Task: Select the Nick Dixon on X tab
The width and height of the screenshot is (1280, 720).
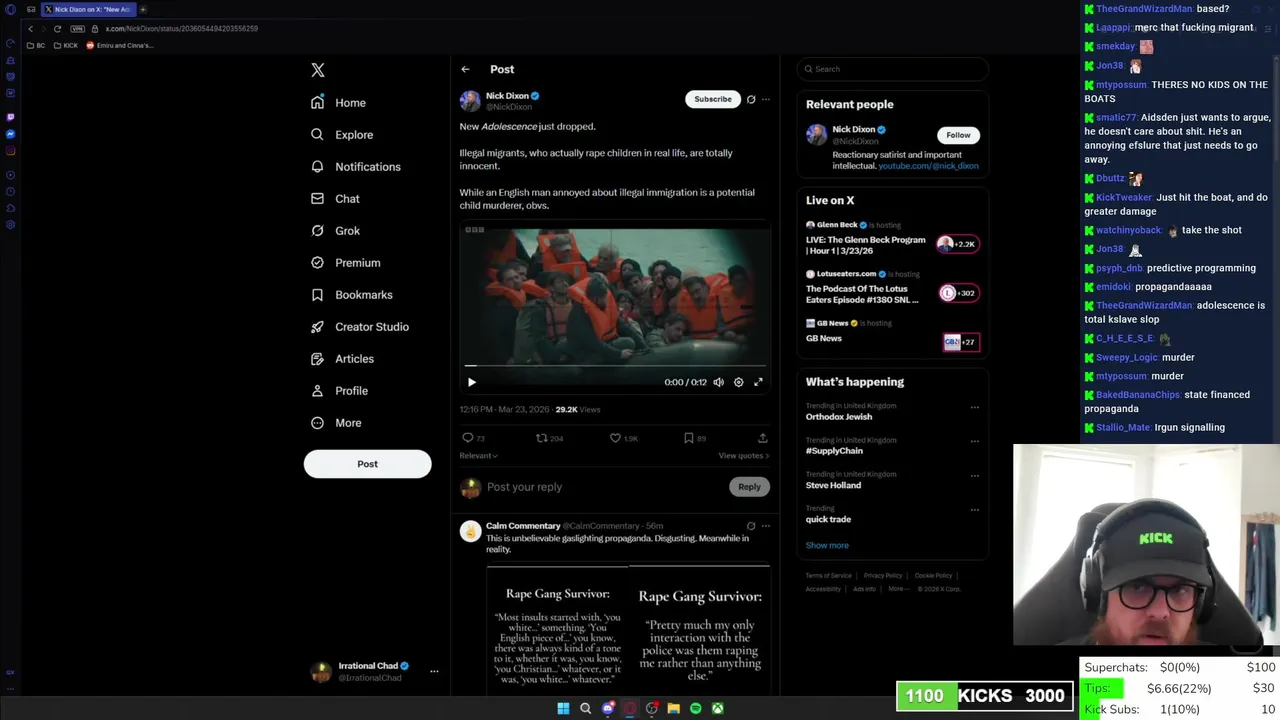Action: click(87, 9)
